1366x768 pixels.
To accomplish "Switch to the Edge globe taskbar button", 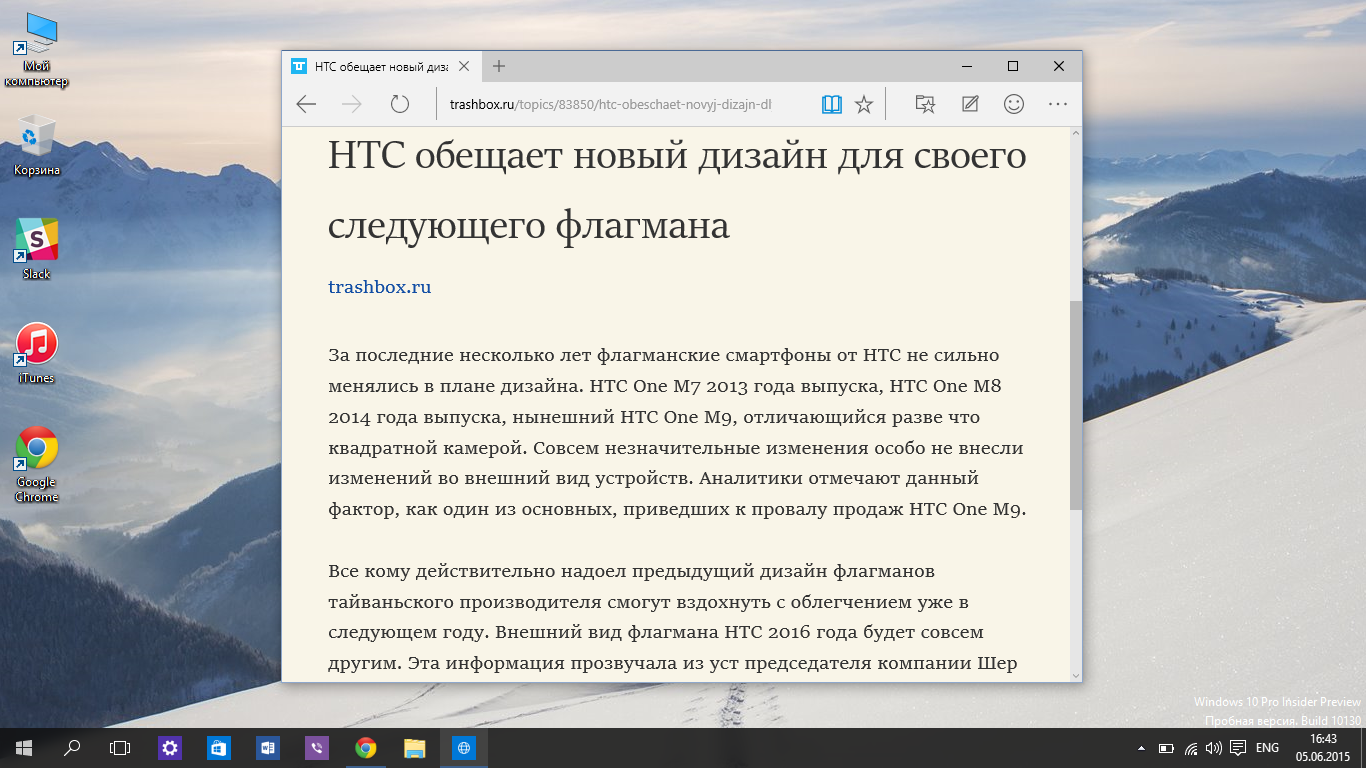I will click(464, 748).
